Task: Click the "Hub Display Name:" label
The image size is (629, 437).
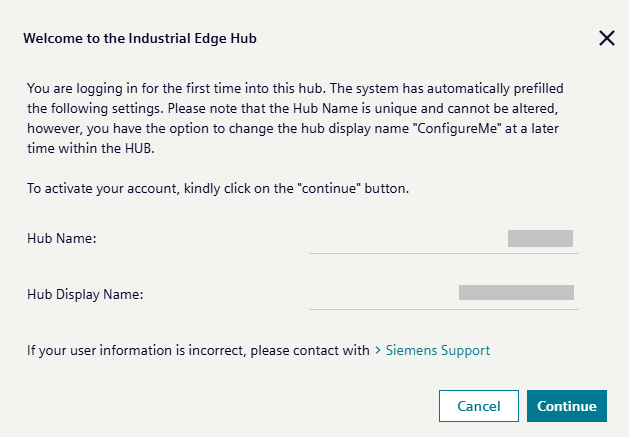Action: (87, 294)
